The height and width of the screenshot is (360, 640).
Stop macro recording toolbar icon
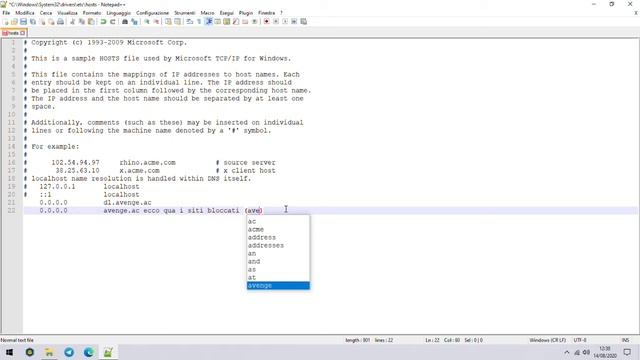coord(276,22)
